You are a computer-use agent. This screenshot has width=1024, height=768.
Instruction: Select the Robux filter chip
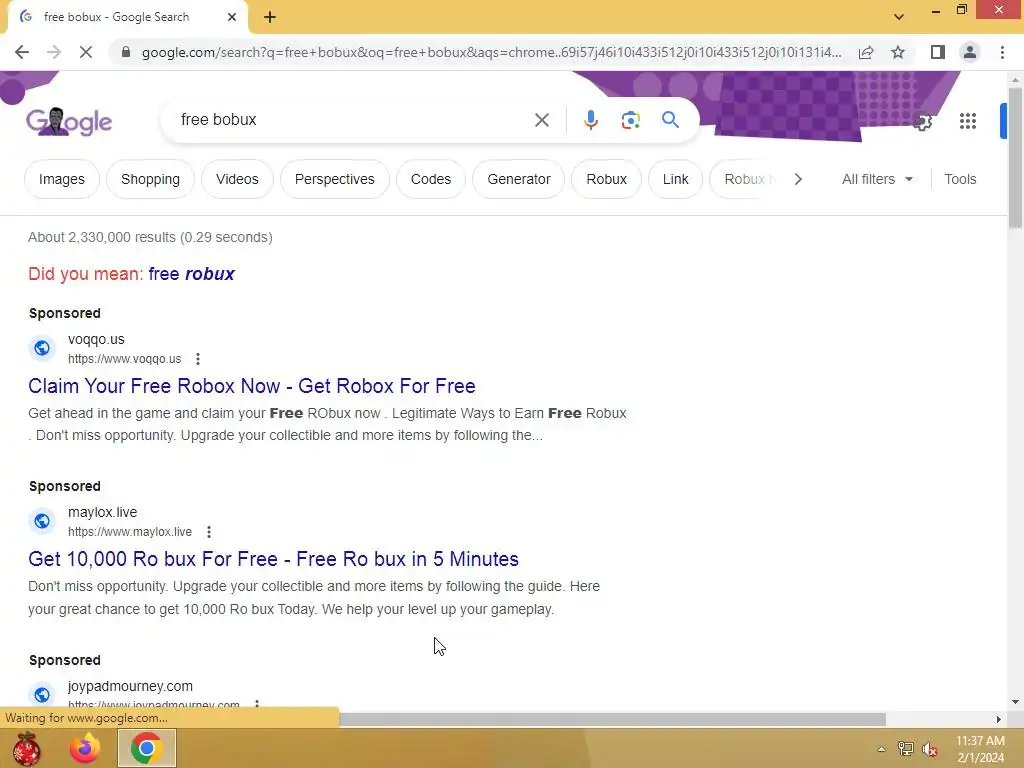[x=606, y=179]
